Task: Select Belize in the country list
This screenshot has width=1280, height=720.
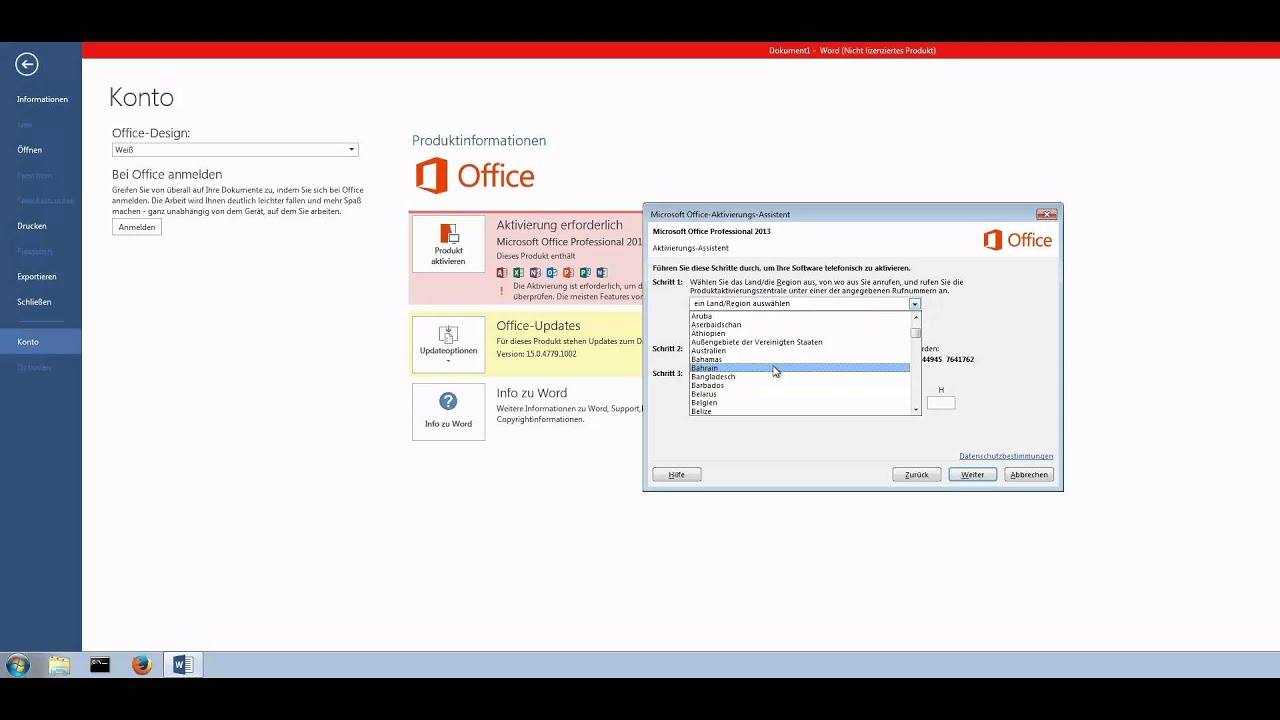Action: tap(800, 411)
